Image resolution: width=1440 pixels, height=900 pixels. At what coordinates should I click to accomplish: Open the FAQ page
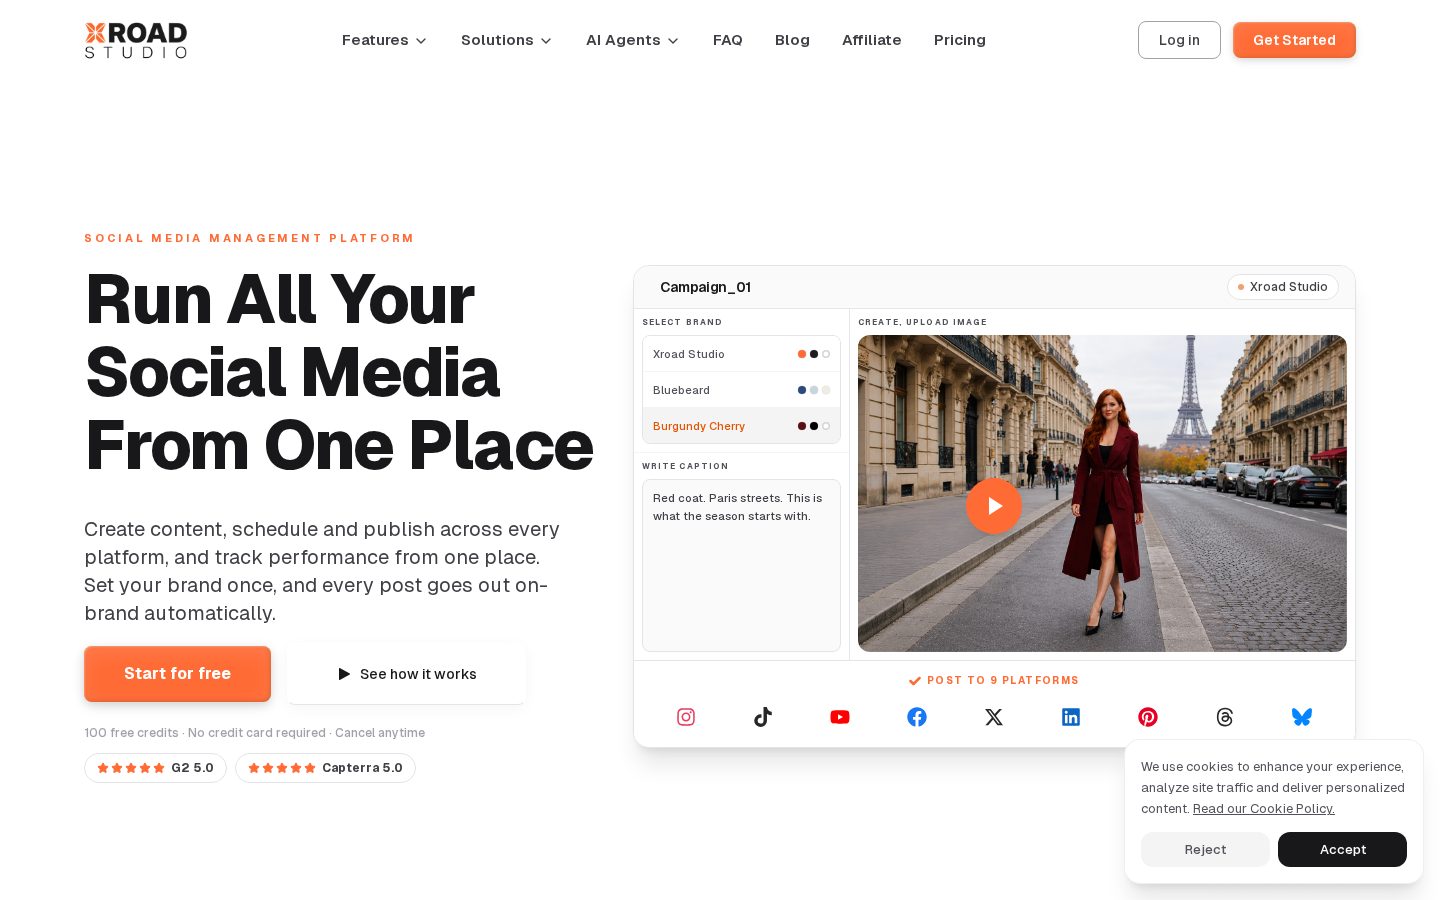point(728,40)
